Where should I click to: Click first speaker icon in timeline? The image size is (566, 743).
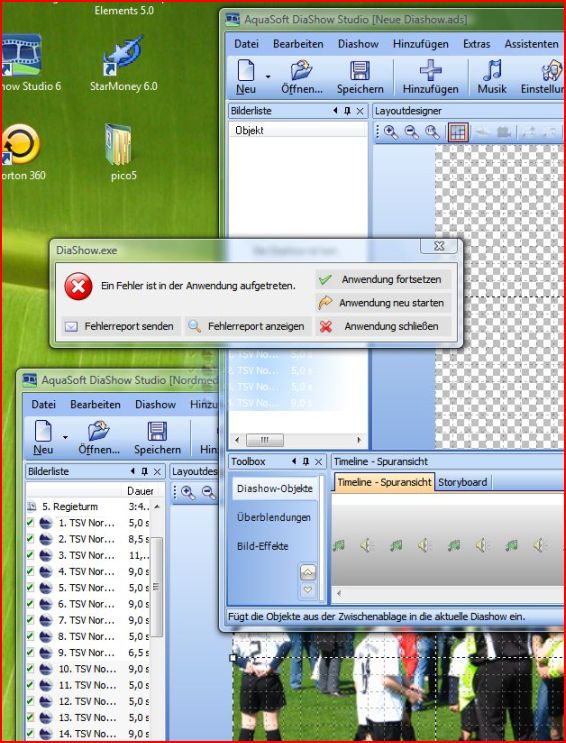point(366,546)
